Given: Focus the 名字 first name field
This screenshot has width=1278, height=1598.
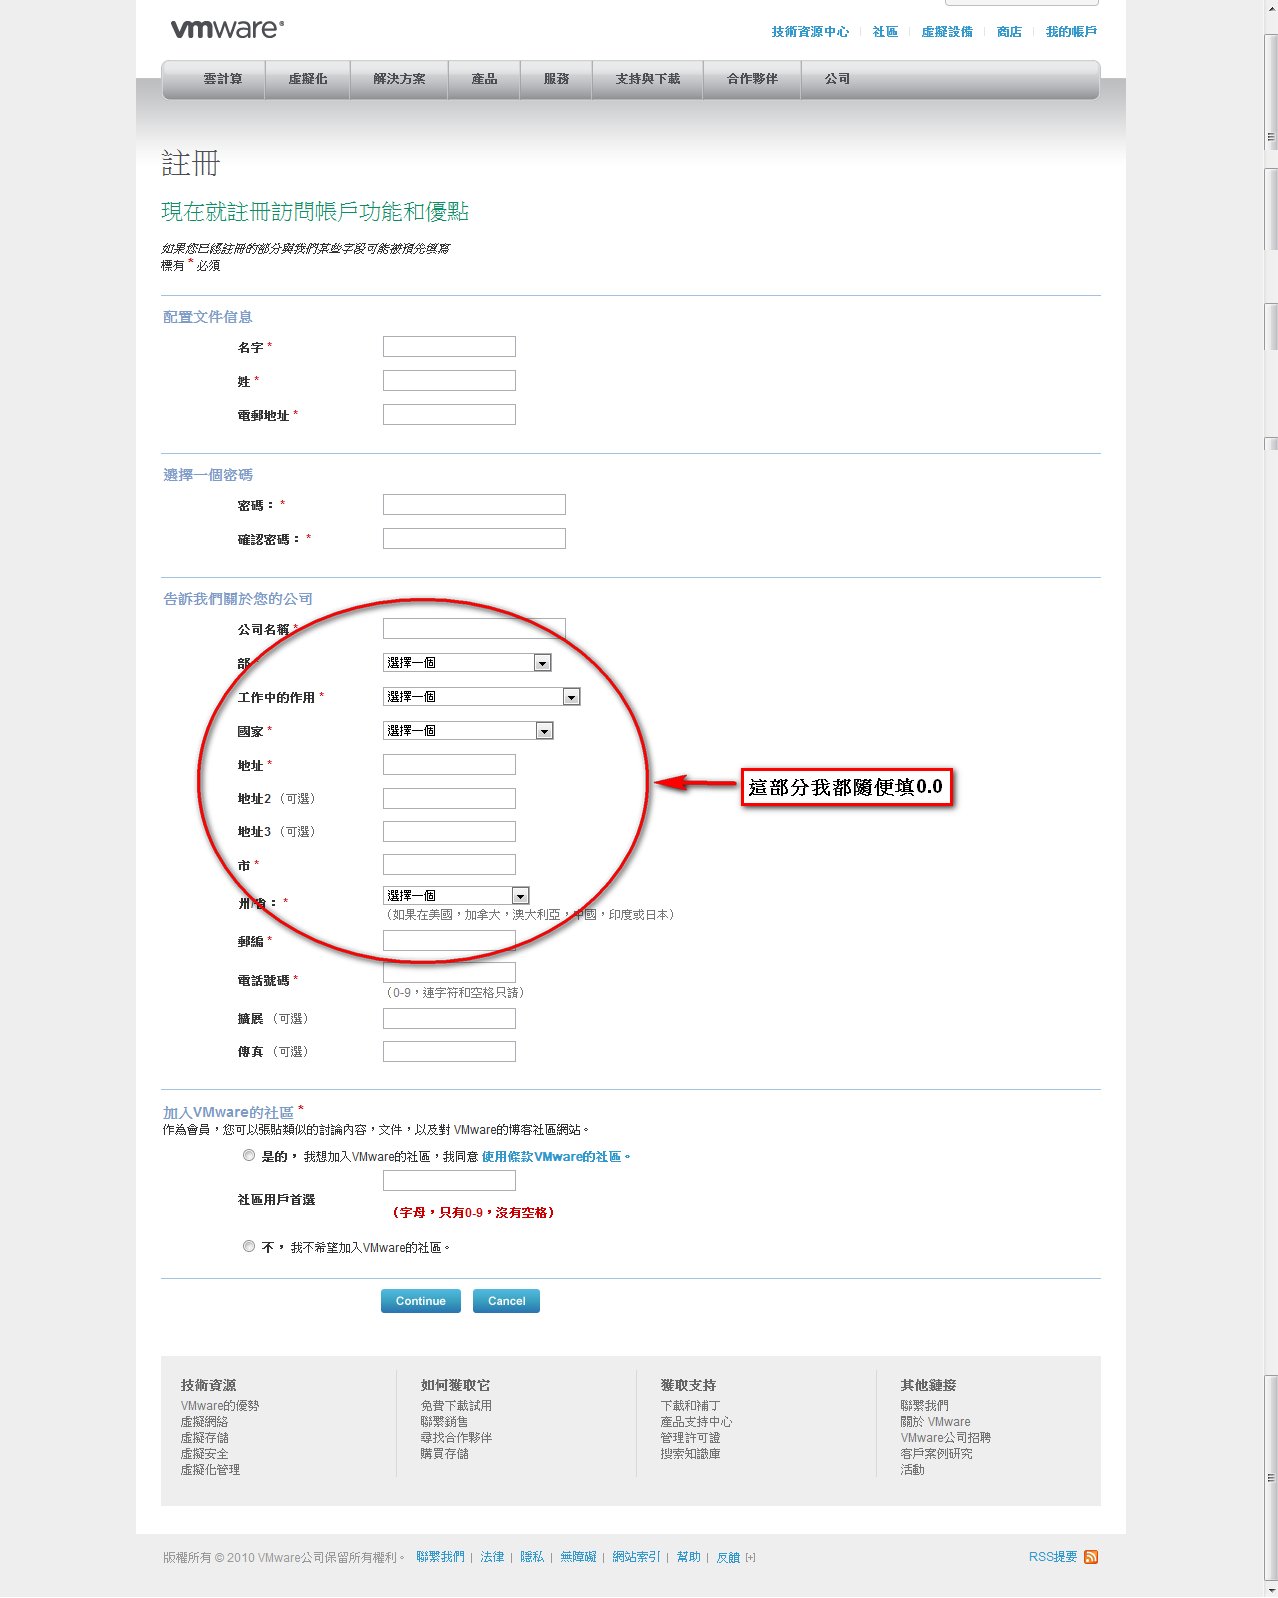Looking at the screenshot, I should (449, 347).
